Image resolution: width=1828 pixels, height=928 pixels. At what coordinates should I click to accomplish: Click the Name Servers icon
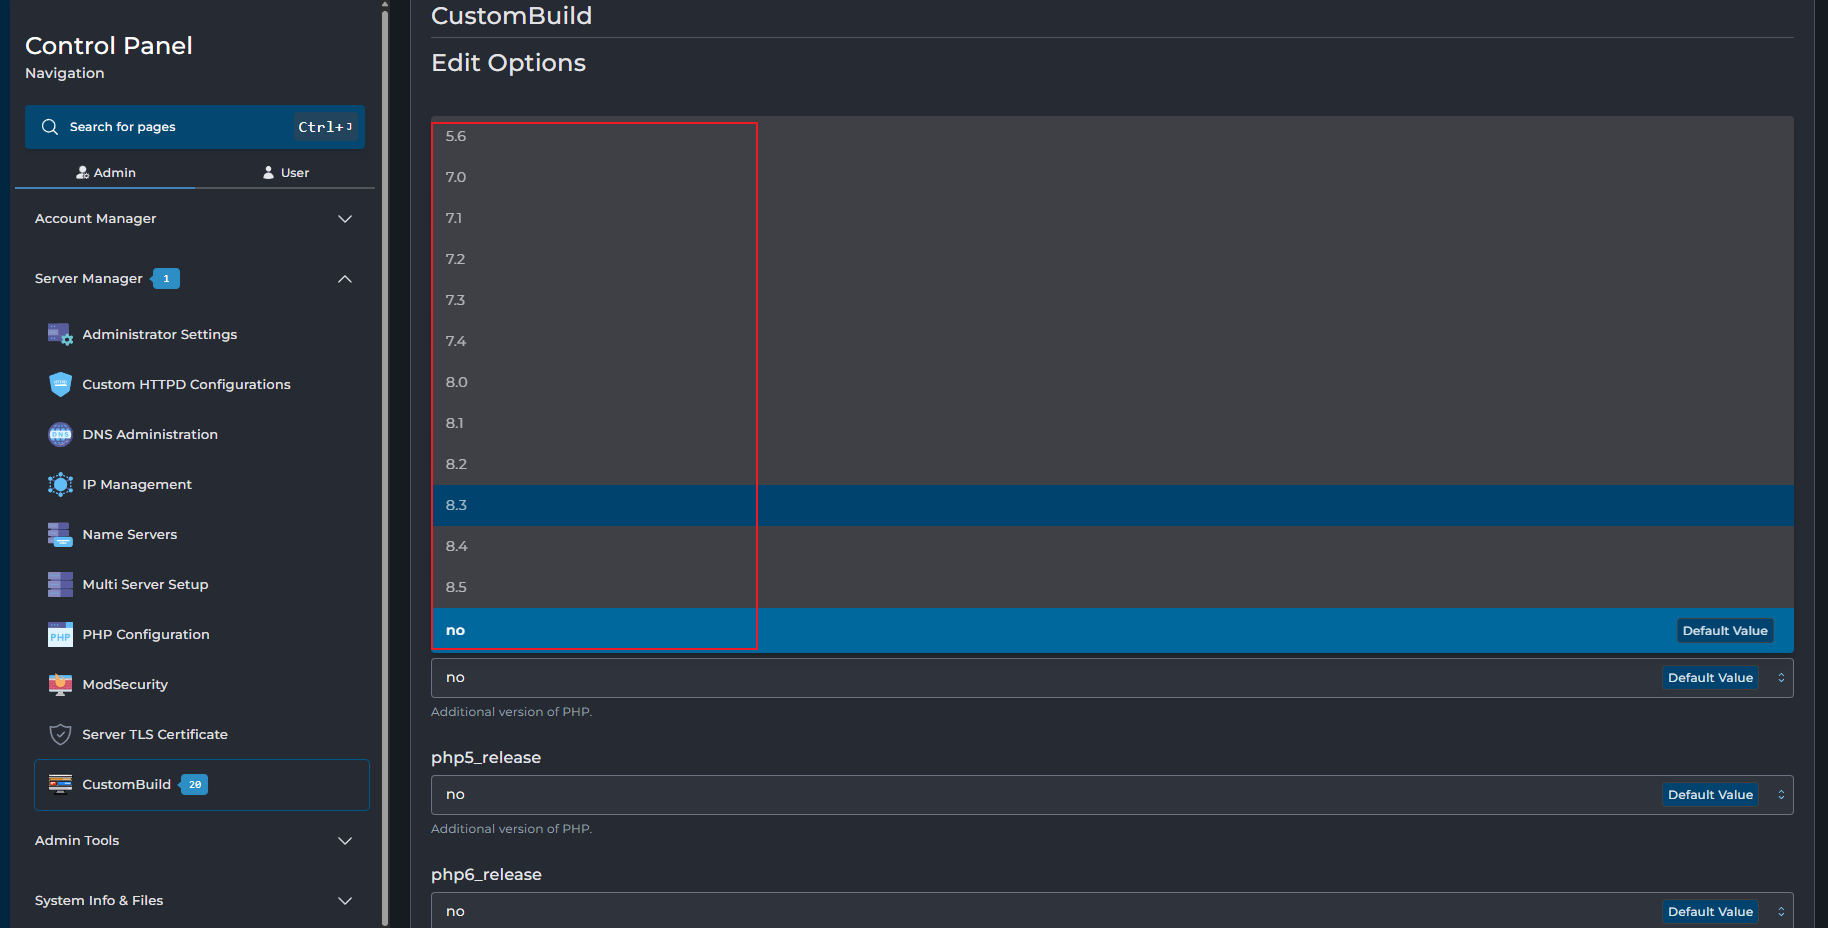pyautogui.click(x=60, y=535)
